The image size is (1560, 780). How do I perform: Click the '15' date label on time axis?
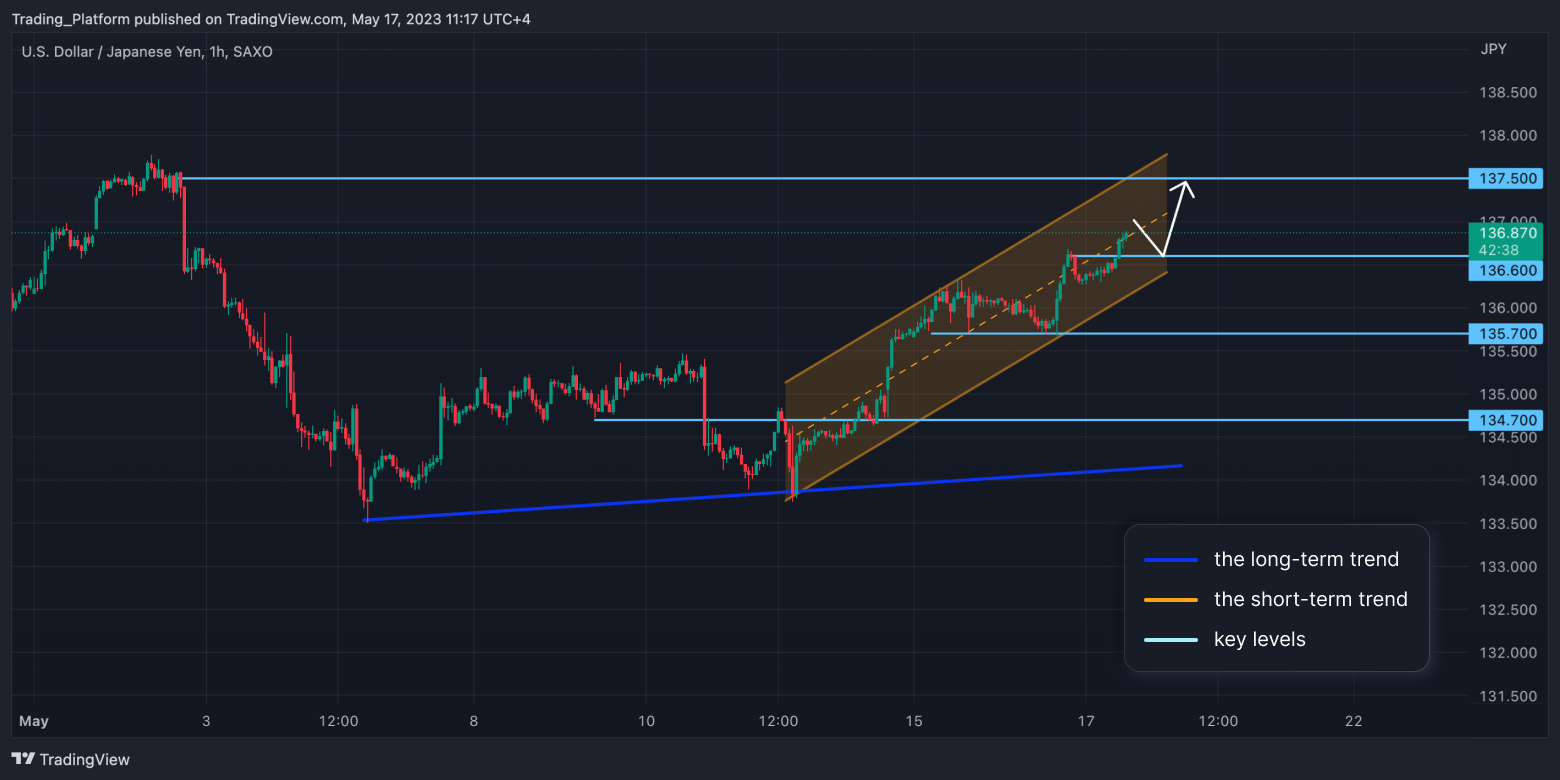pos(914,721)
